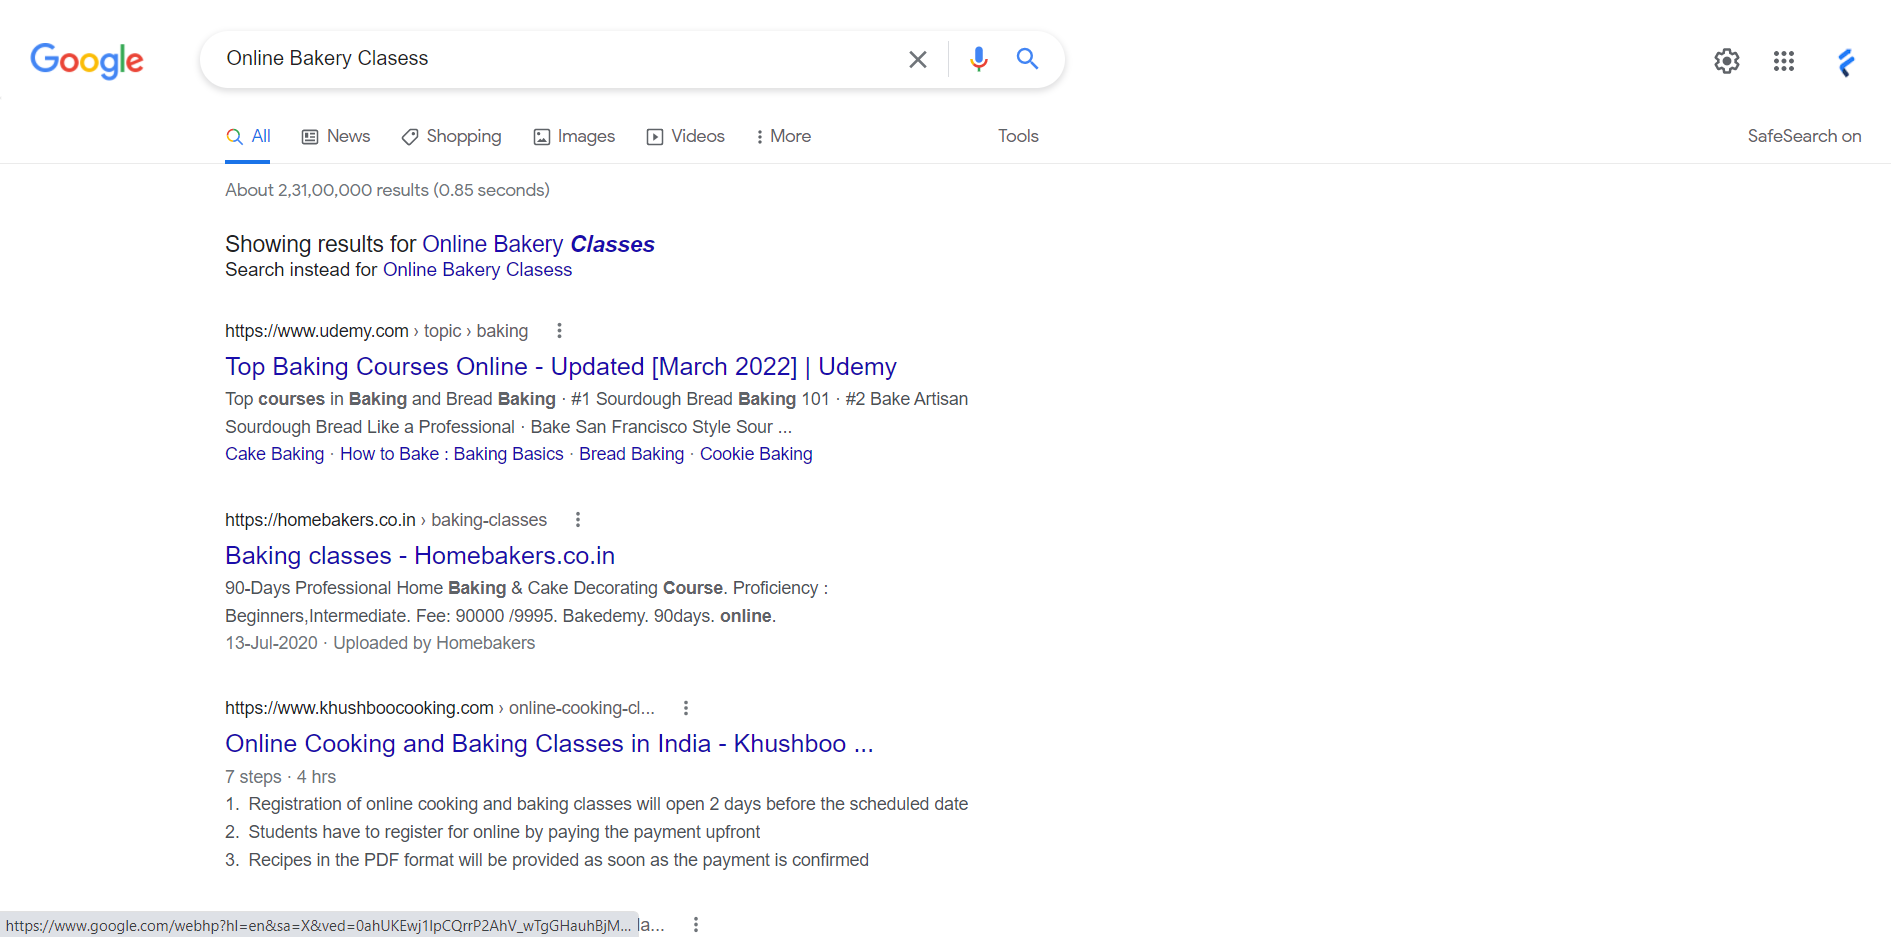
Task: Click step 2 Students have to register text
Action: (x=504, y=832)
